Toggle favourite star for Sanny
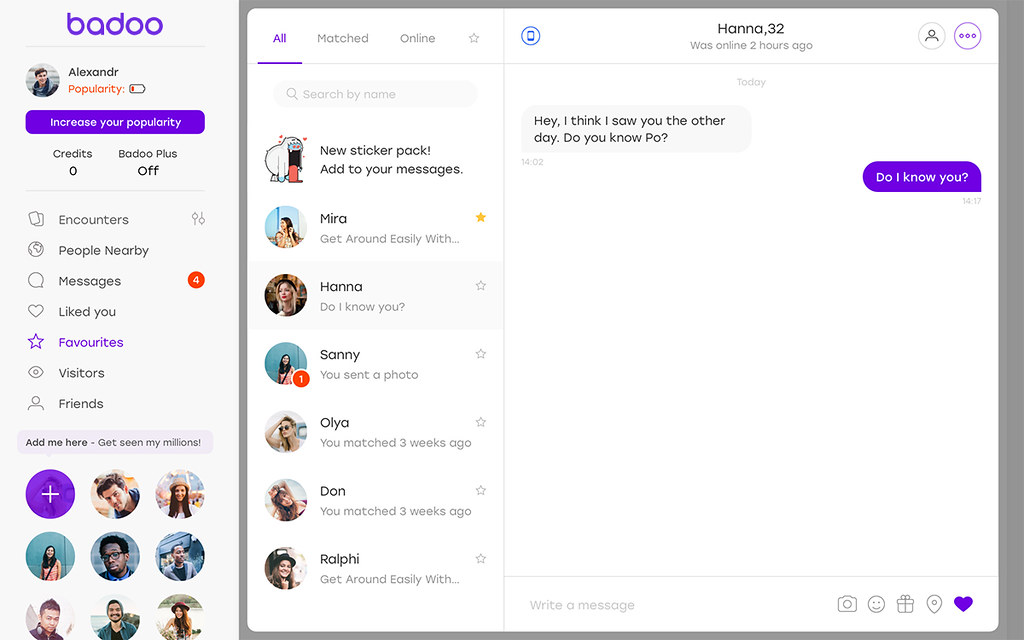The width and height of the screenshot is (1024, 640). (481, 354)
